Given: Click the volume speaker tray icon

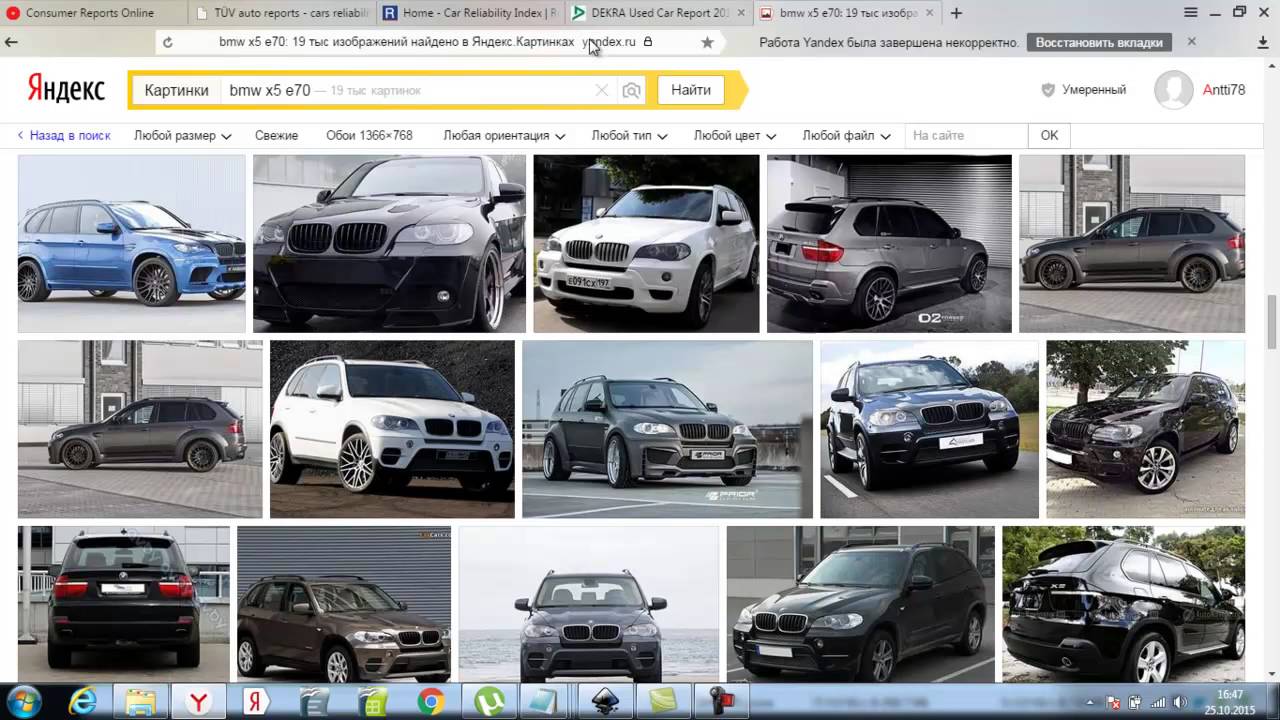Looking at the screenshot, I should [1179, 702].
